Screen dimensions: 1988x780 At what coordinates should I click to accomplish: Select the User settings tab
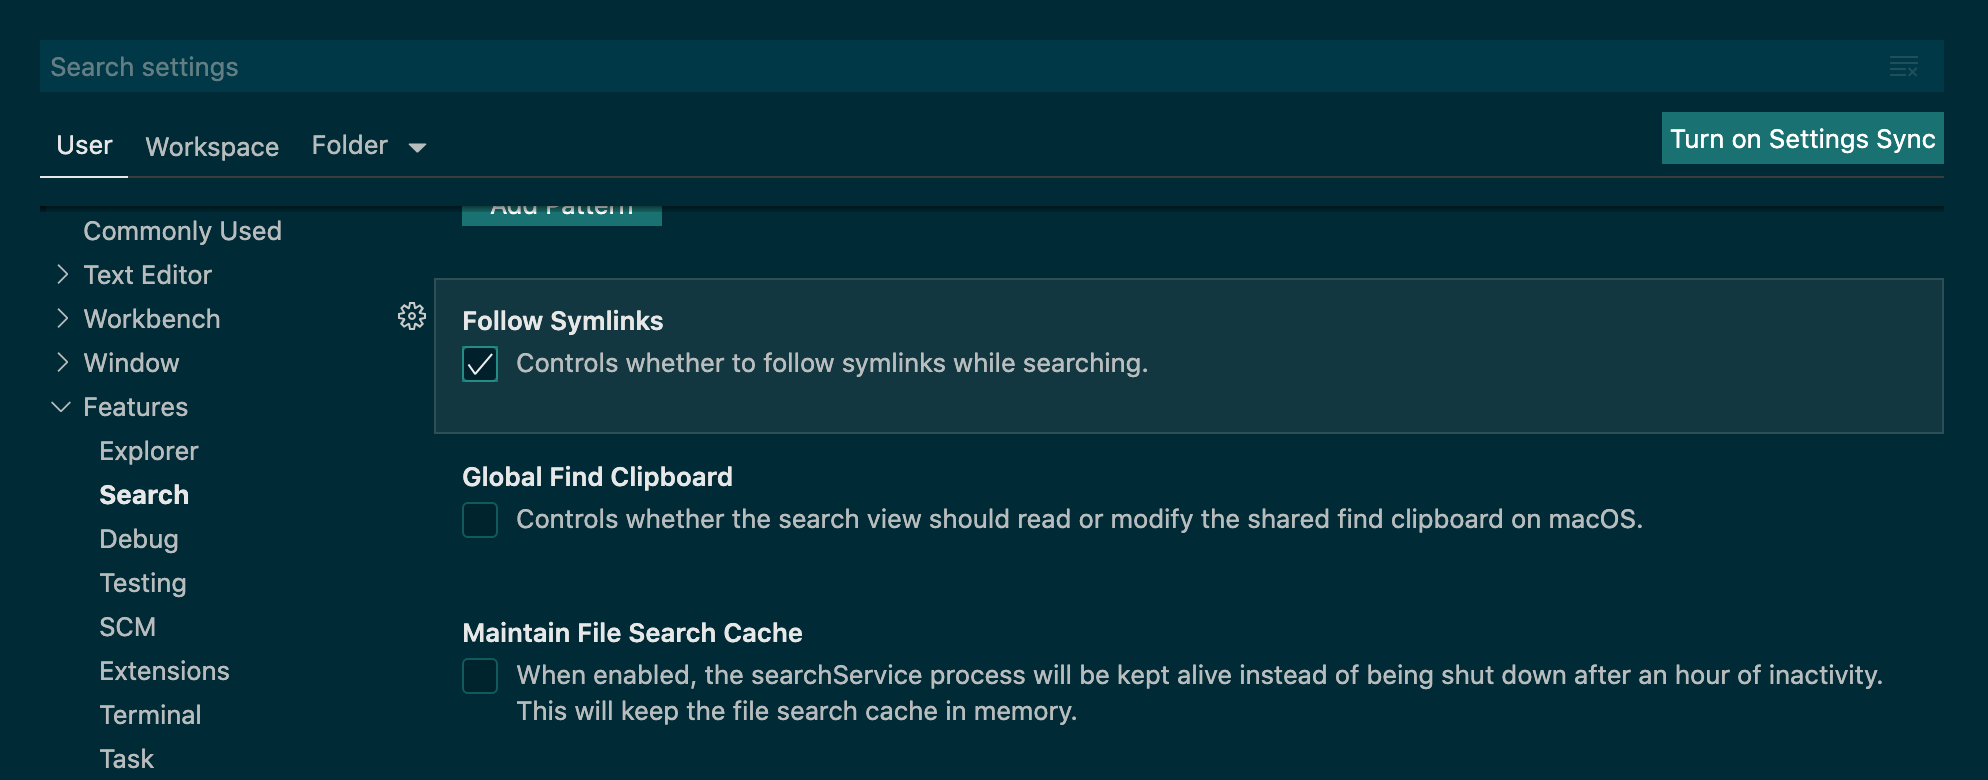84,146
